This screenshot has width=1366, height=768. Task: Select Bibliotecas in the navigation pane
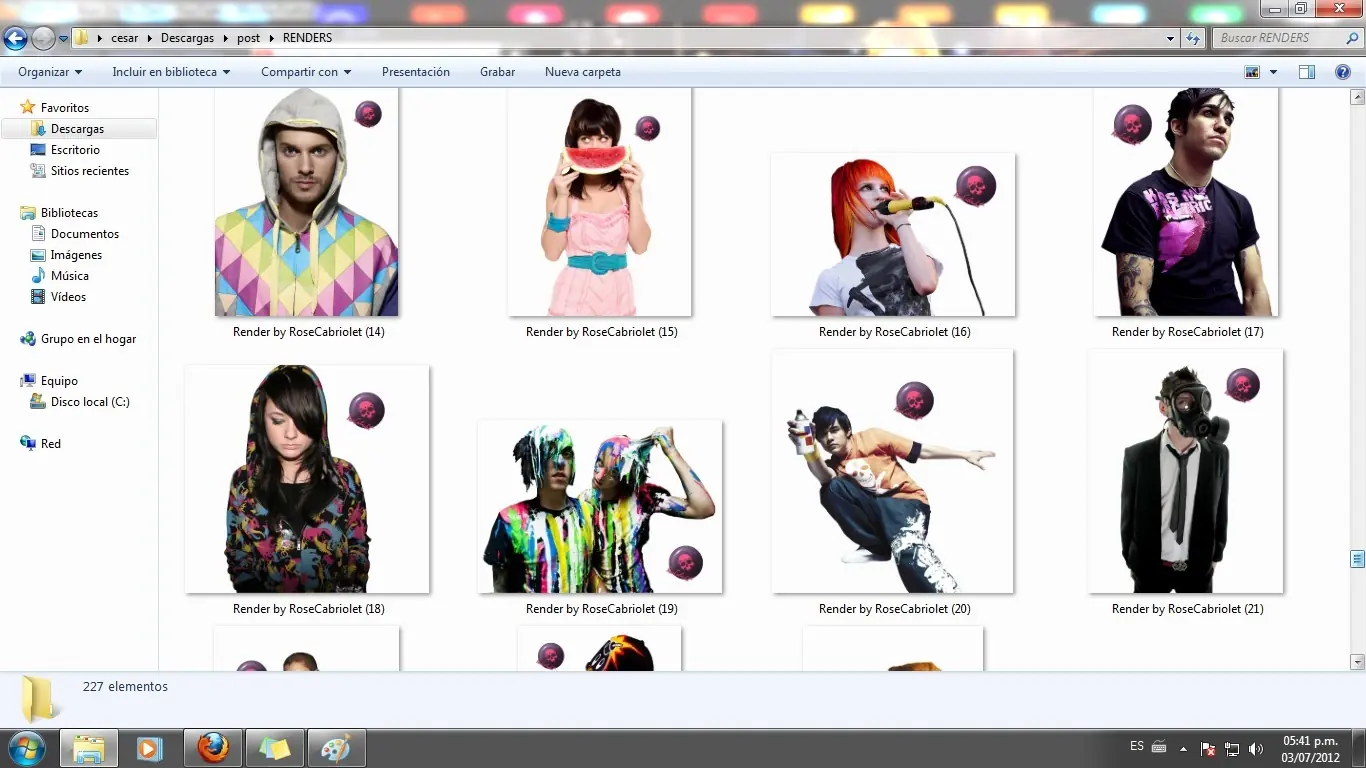point(69,213)
